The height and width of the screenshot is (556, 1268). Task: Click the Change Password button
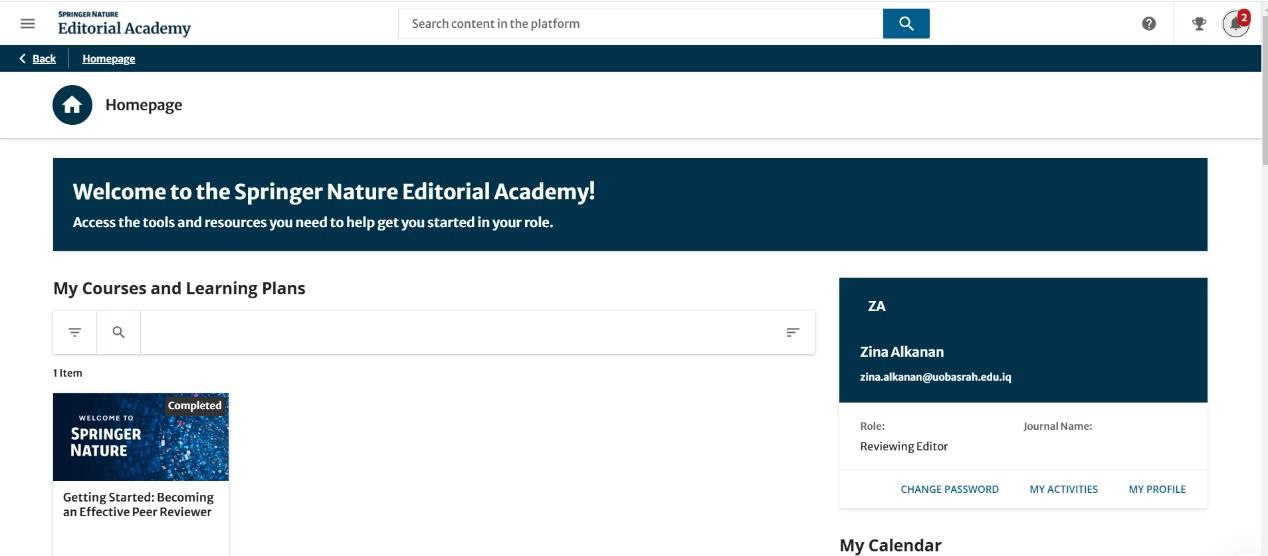click(949, 489)
